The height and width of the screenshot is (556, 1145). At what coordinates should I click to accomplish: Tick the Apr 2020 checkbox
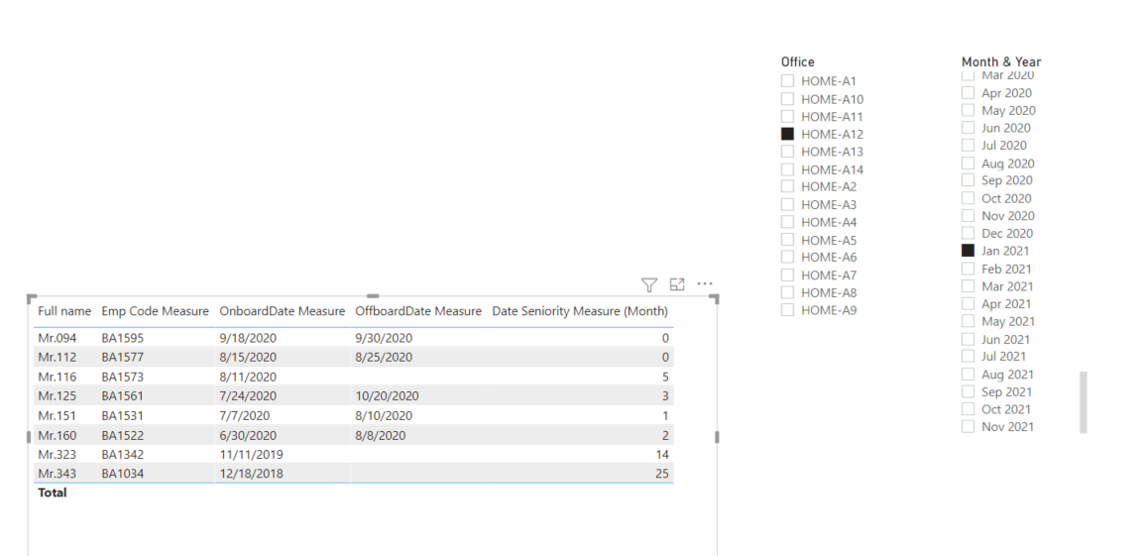968,92
